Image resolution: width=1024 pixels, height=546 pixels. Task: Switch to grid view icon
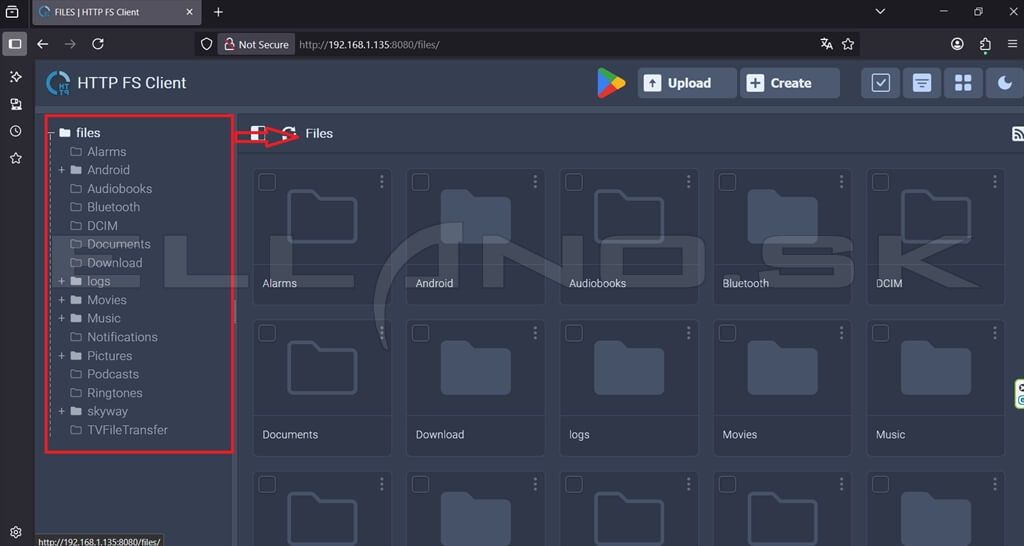(x=963, y=83)
